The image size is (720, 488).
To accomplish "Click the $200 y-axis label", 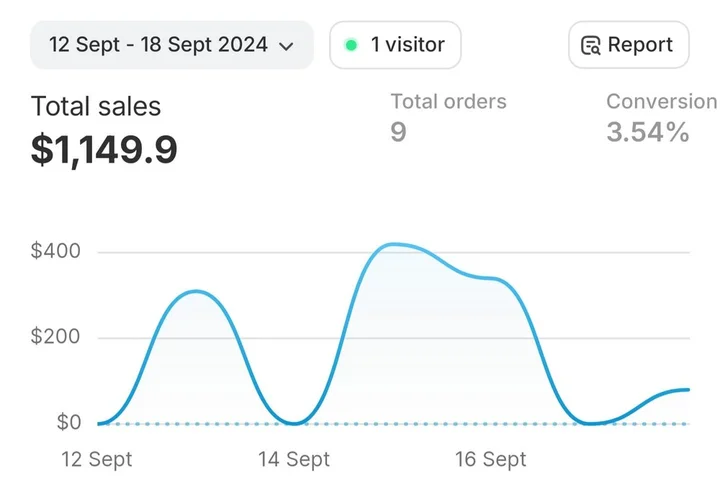I will 56,337.
